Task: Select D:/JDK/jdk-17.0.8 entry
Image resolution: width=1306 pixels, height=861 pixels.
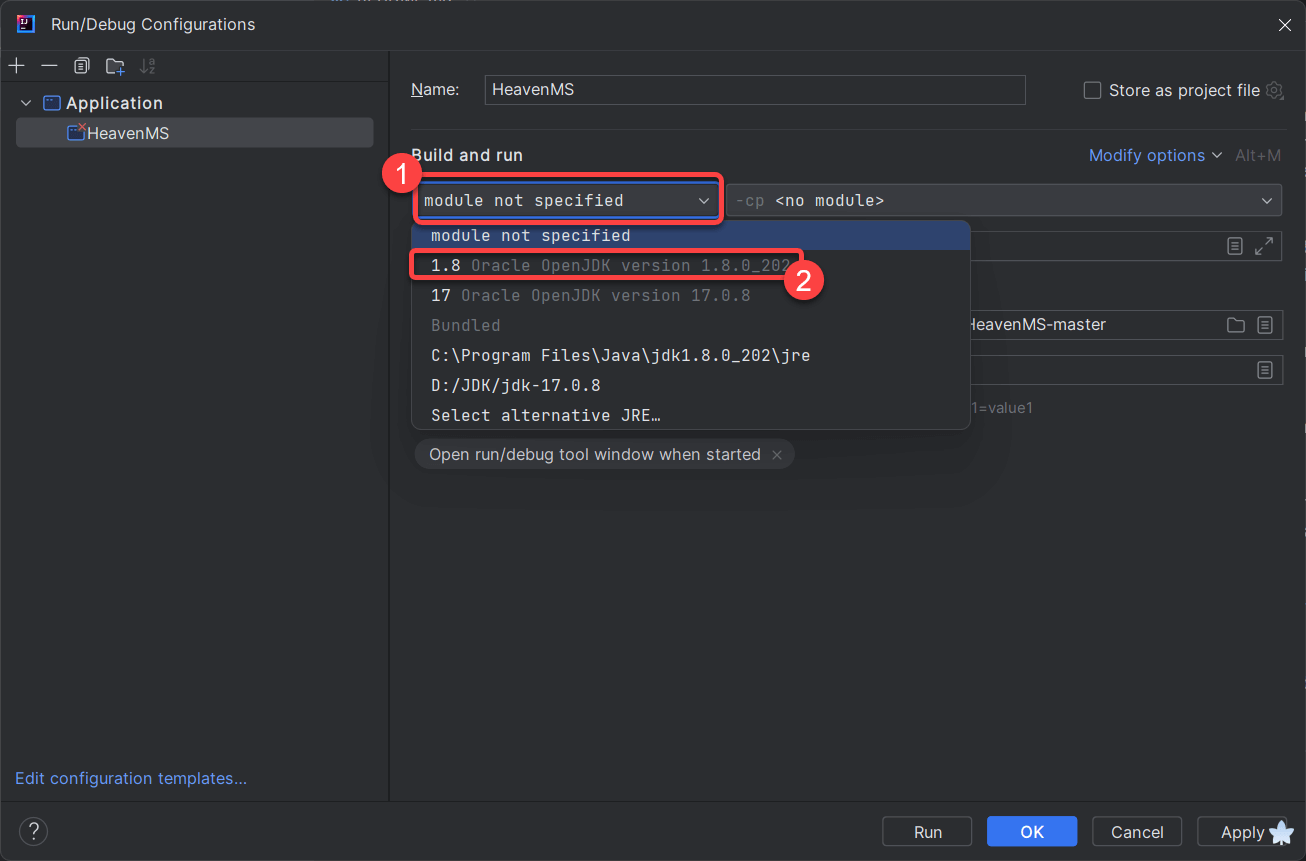Action: pos(690,385)
